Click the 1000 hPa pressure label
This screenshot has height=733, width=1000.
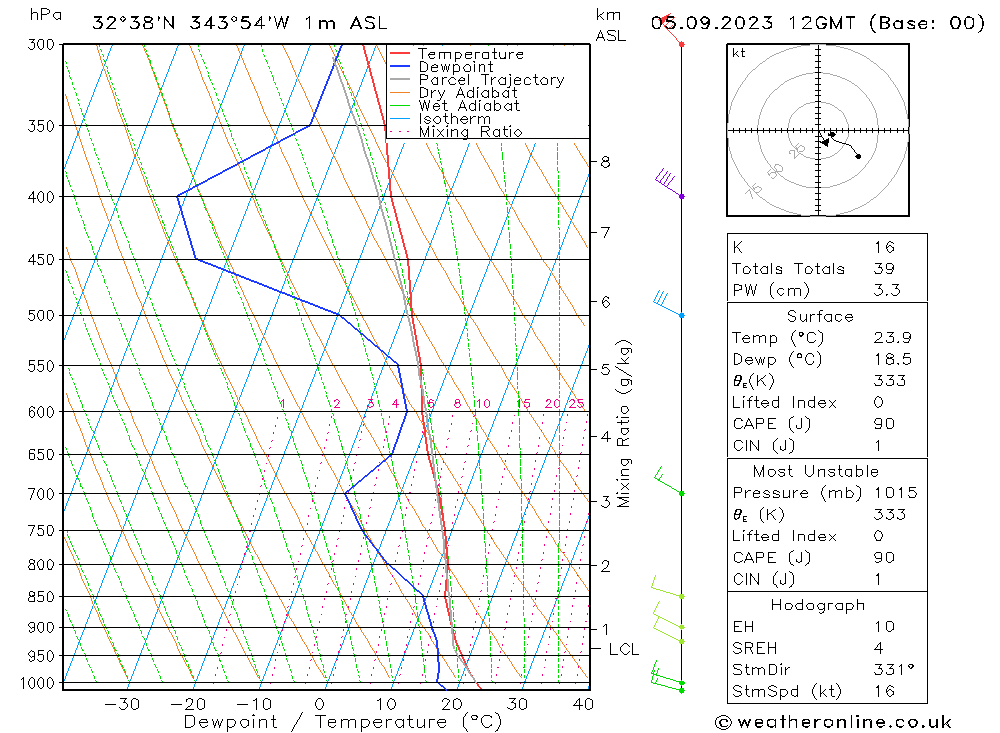37,684
